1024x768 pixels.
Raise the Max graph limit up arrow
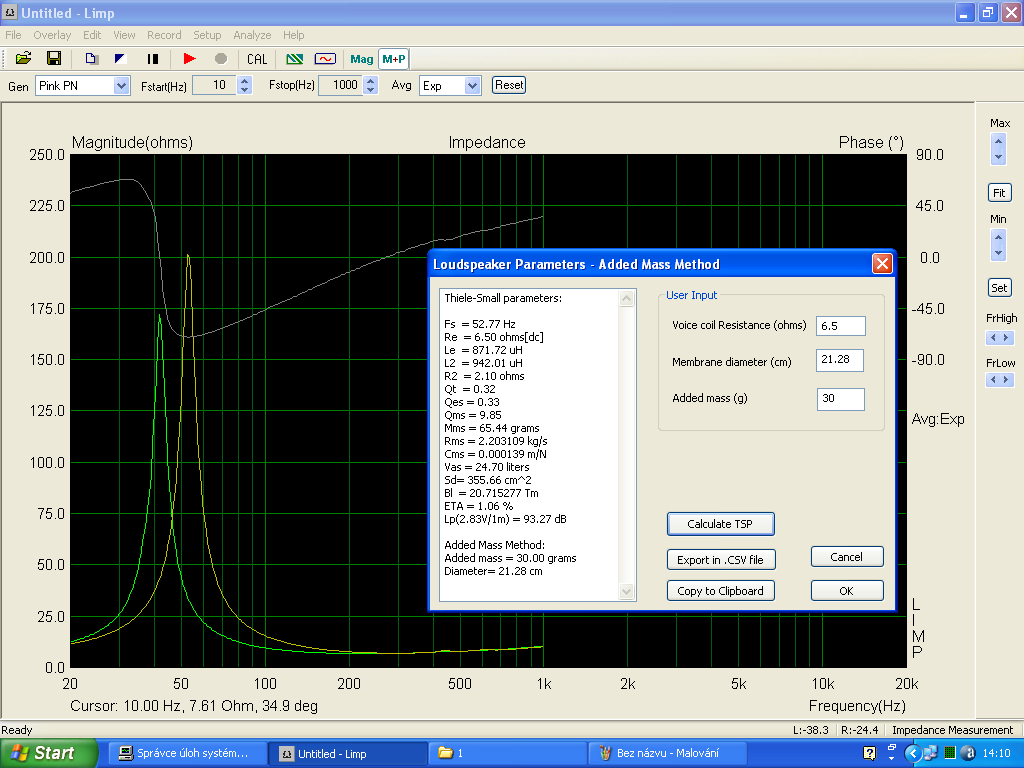pos(998,141)
